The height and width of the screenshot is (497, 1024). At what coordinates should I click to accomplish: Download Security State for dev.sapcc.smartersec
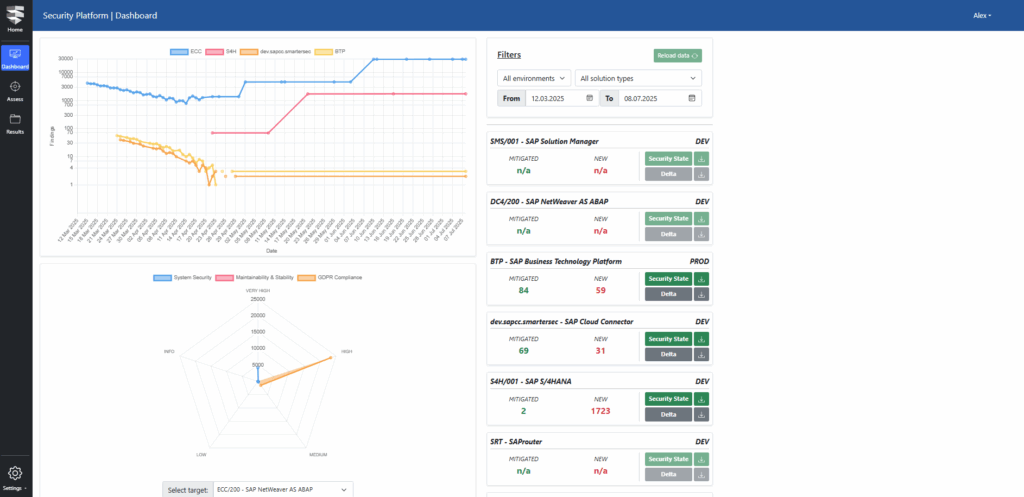701,339
